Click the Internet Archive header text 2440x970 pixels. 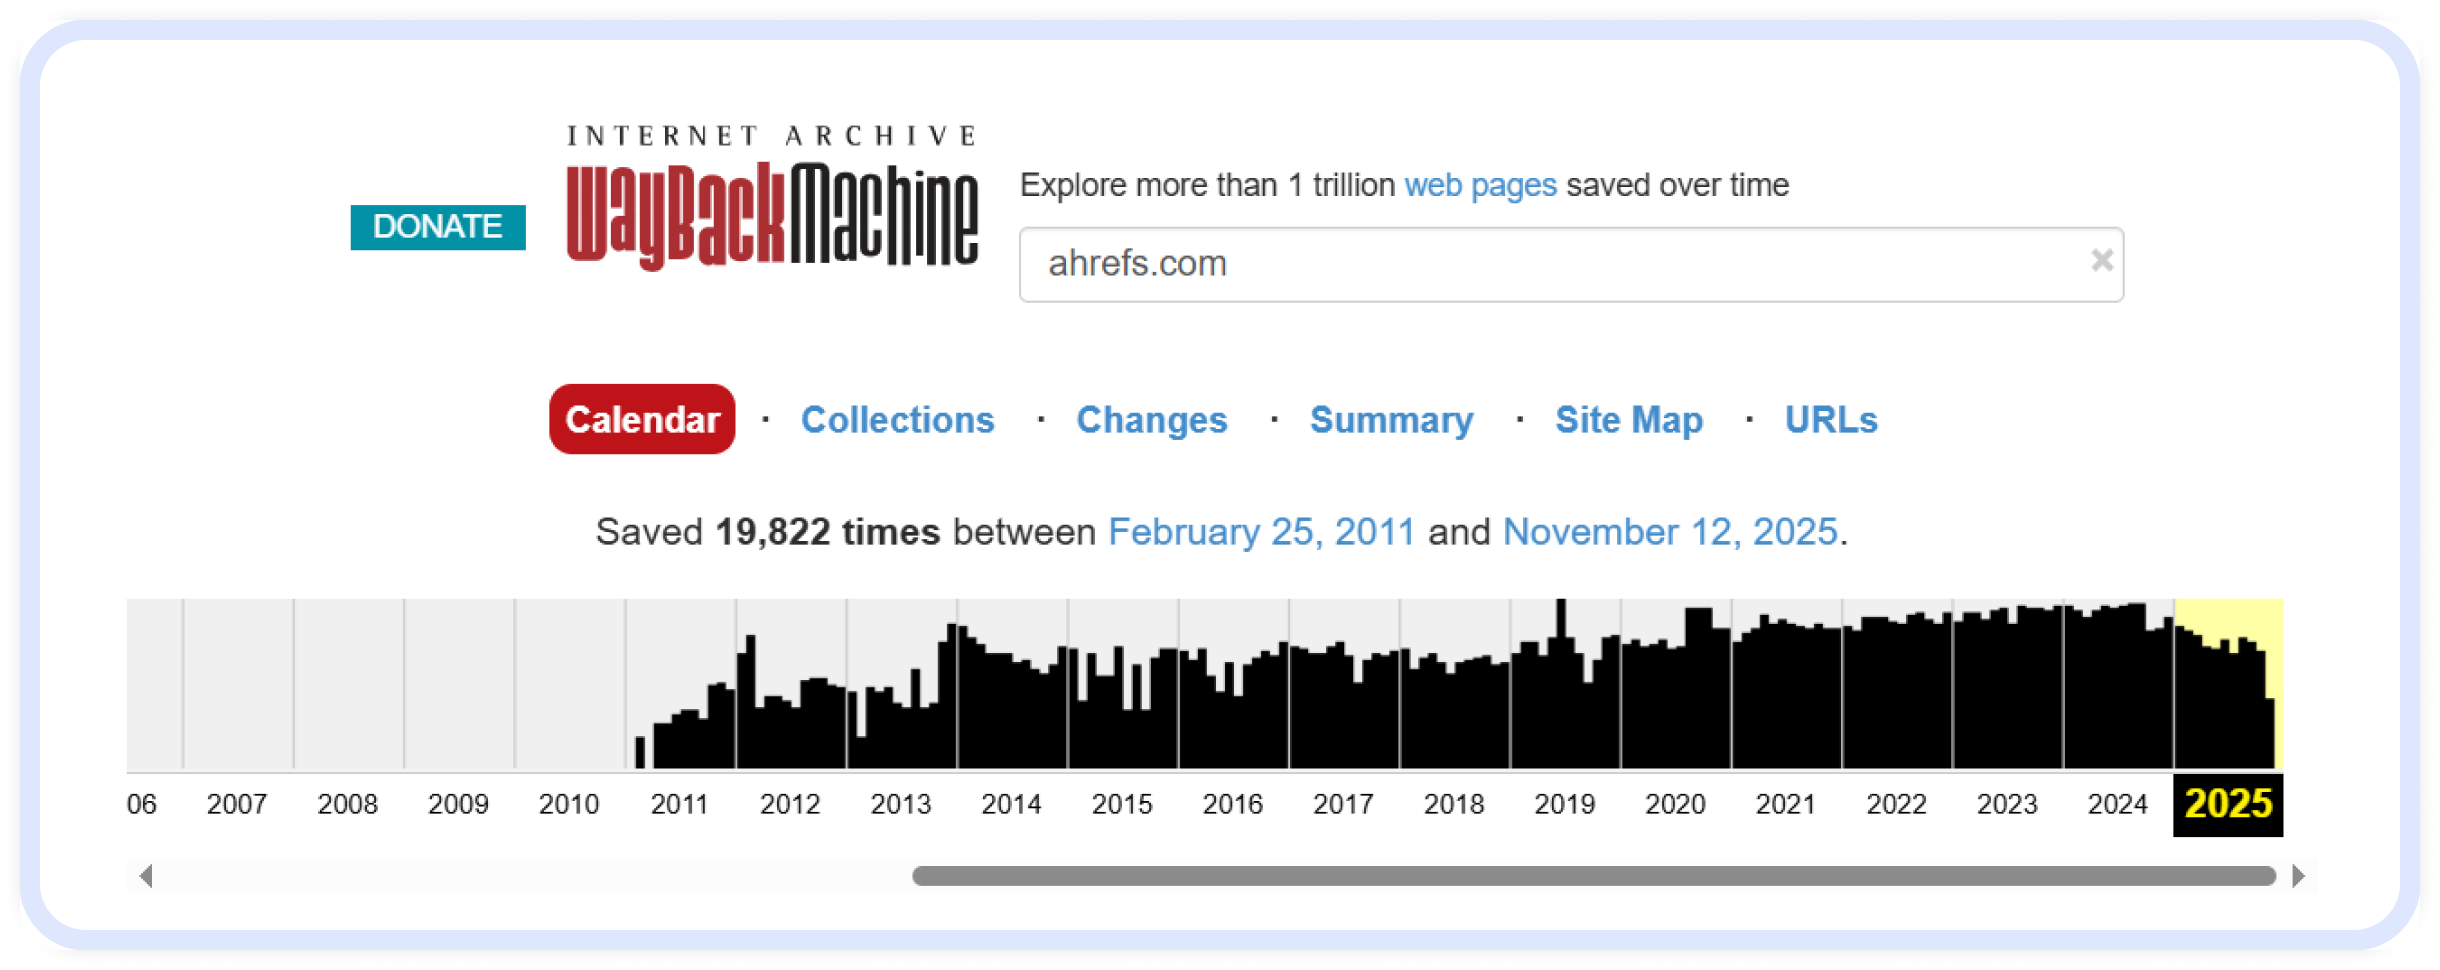(770, 132)
